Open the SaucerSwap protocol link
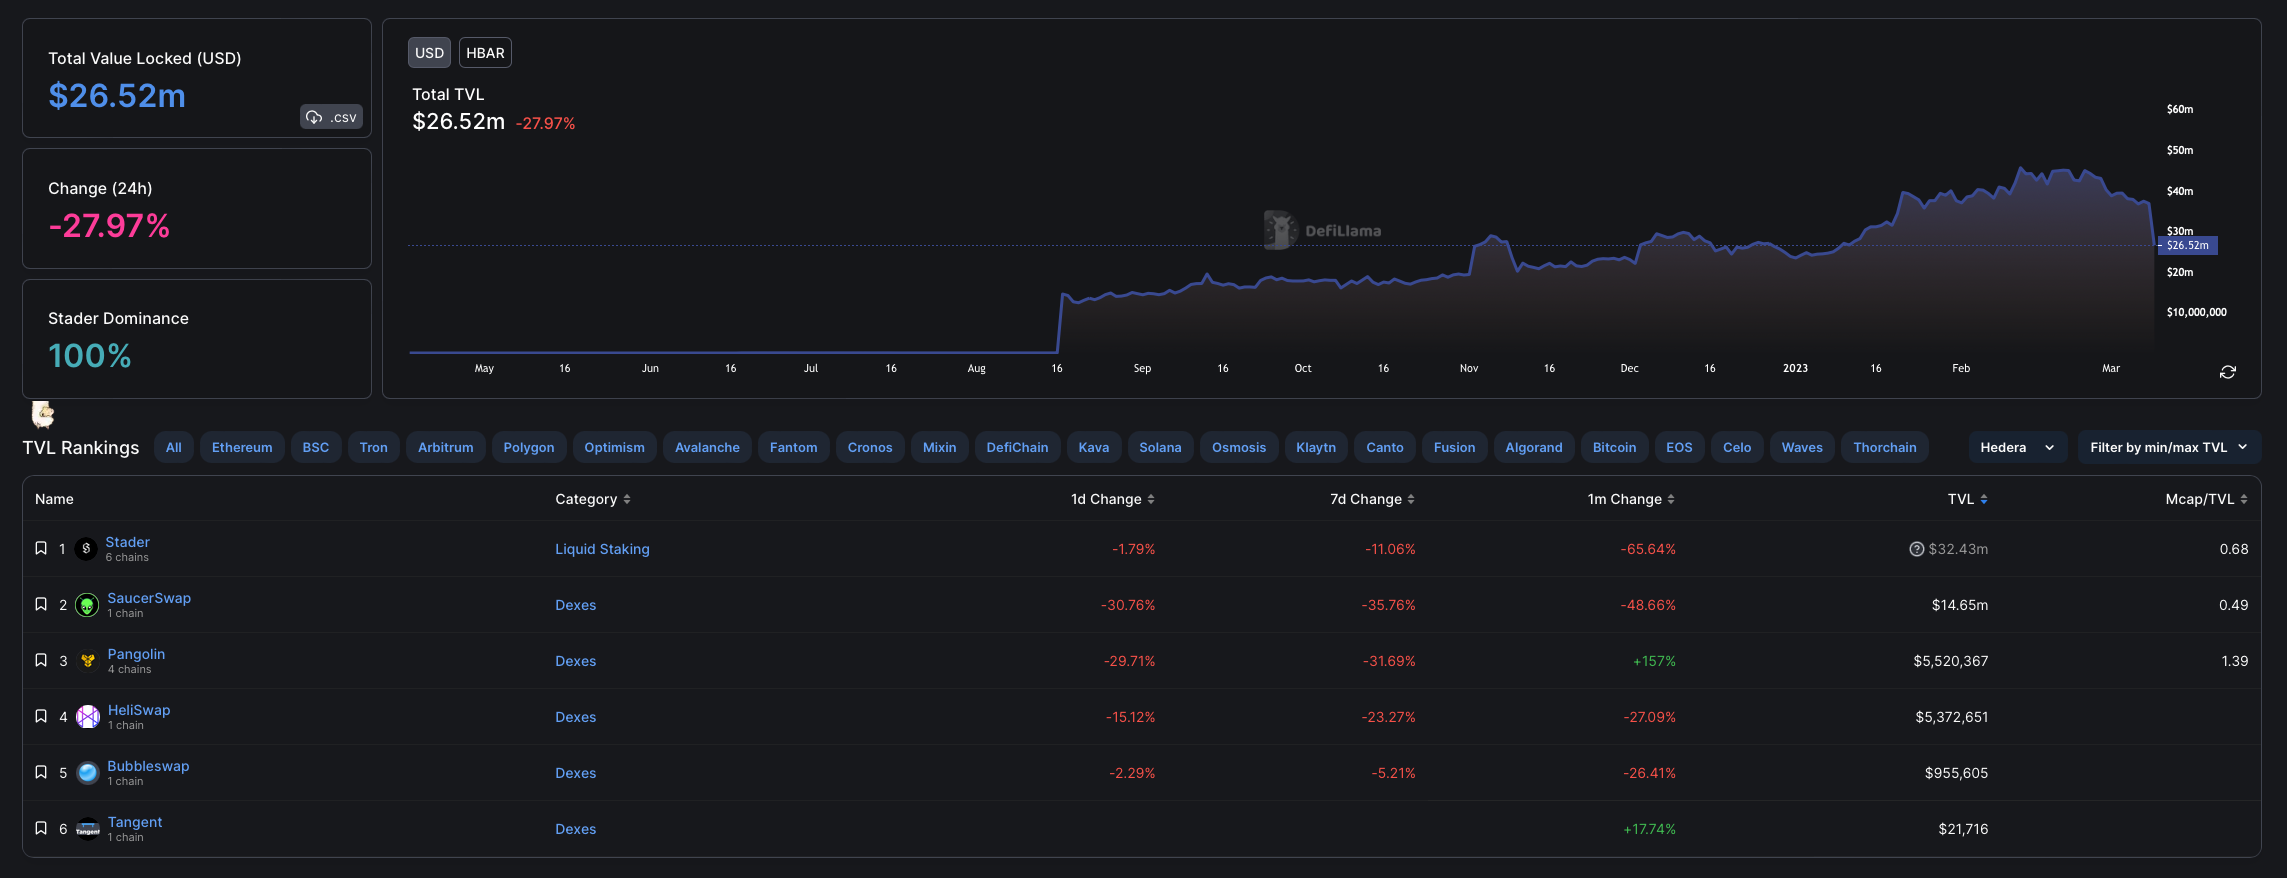The width and height of the screenshot is (2287, 878). point(149,598)
